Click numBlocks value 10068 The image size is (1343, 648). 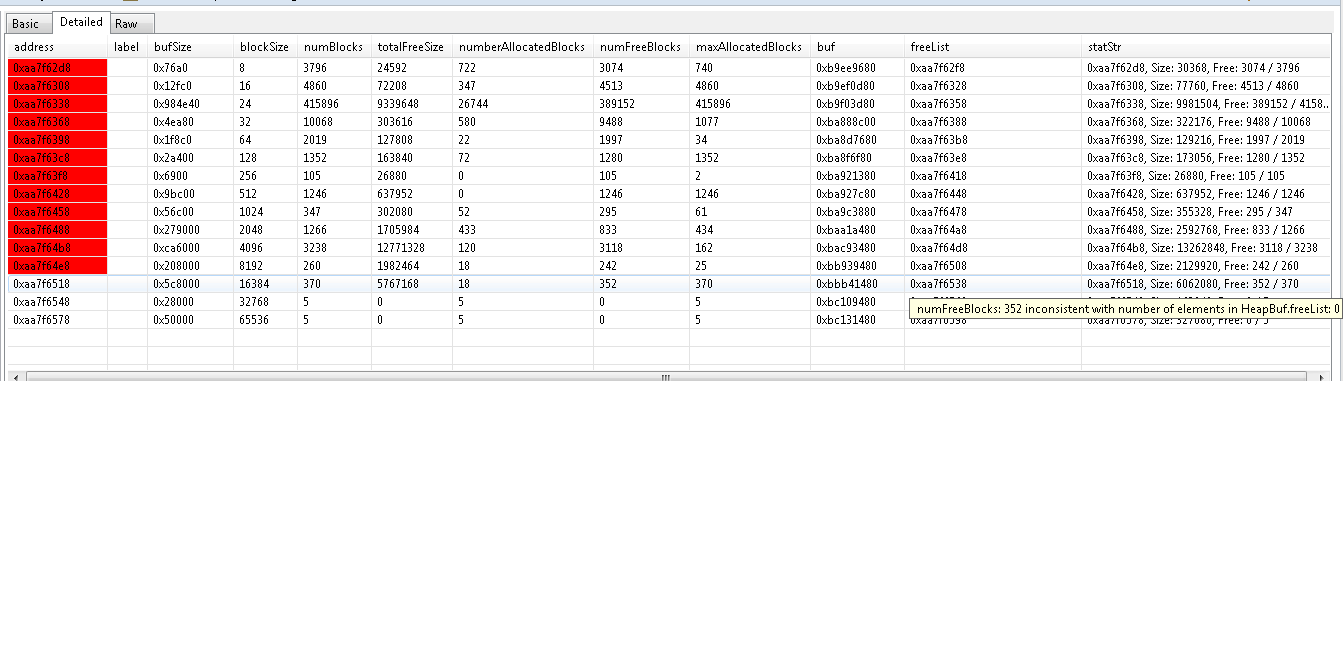[x=318, y=122]
